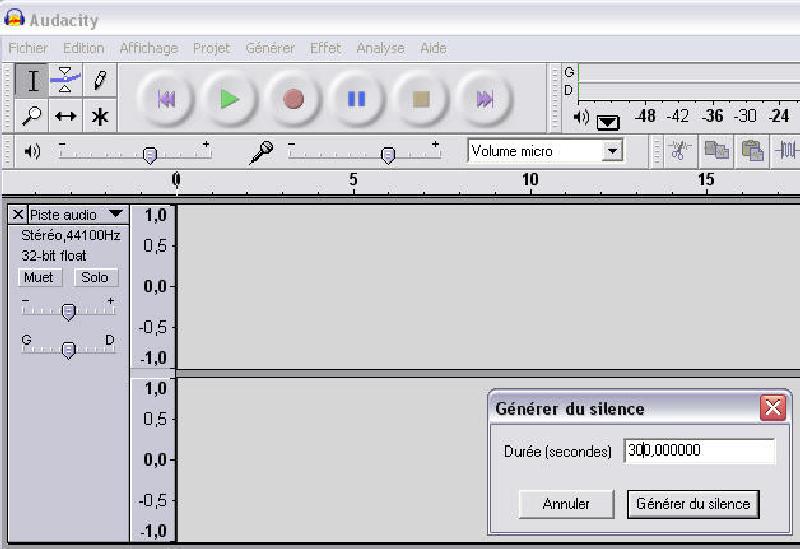Click the Stop square button
Viewport: 800px width, 549px height.
point(420,99)
